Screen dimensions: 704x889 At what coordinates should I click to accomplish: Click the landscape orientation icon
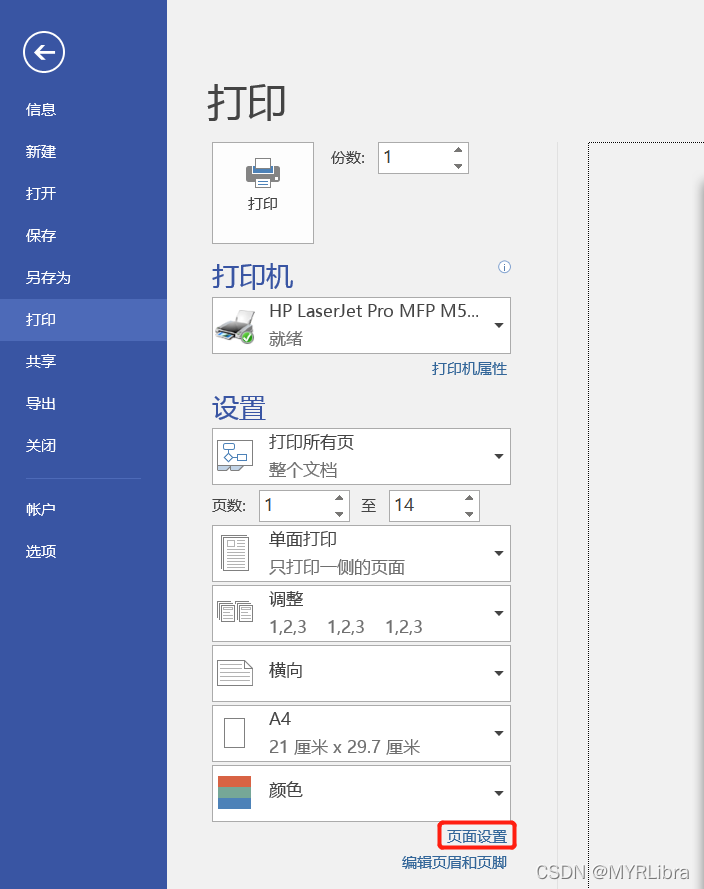(x=235, y=673)
